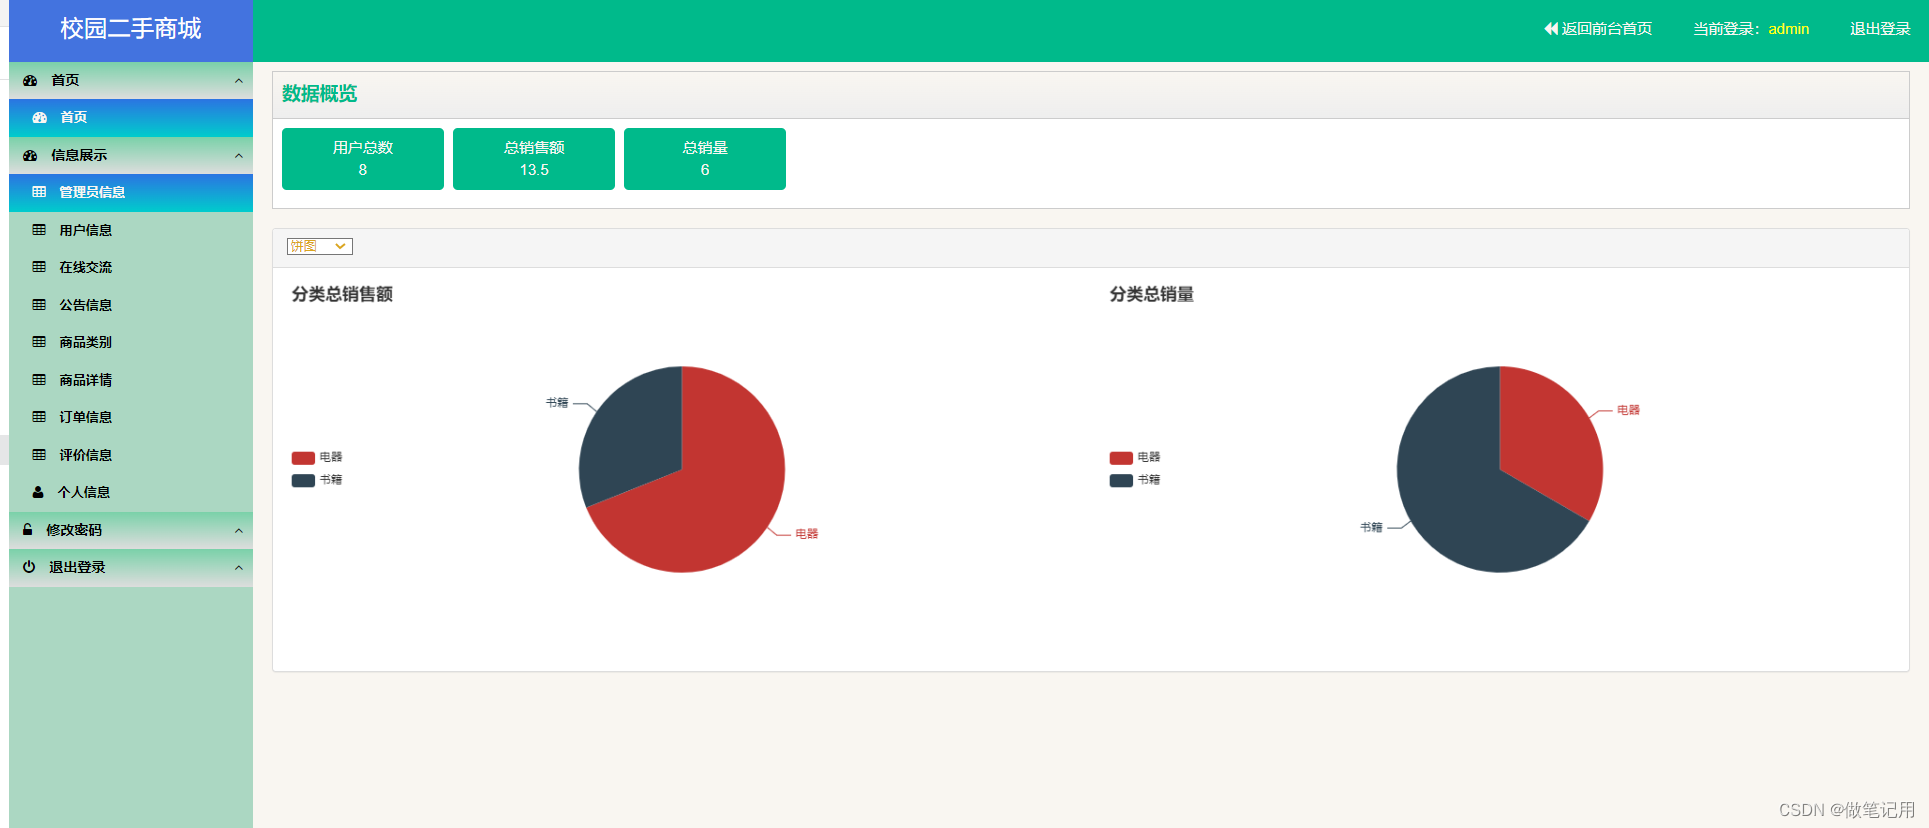The image size is (1929, 828).
Task: Expand the sidebar 退出登录 section chevron
Action: pyautogui.click(x=238, y=568)
